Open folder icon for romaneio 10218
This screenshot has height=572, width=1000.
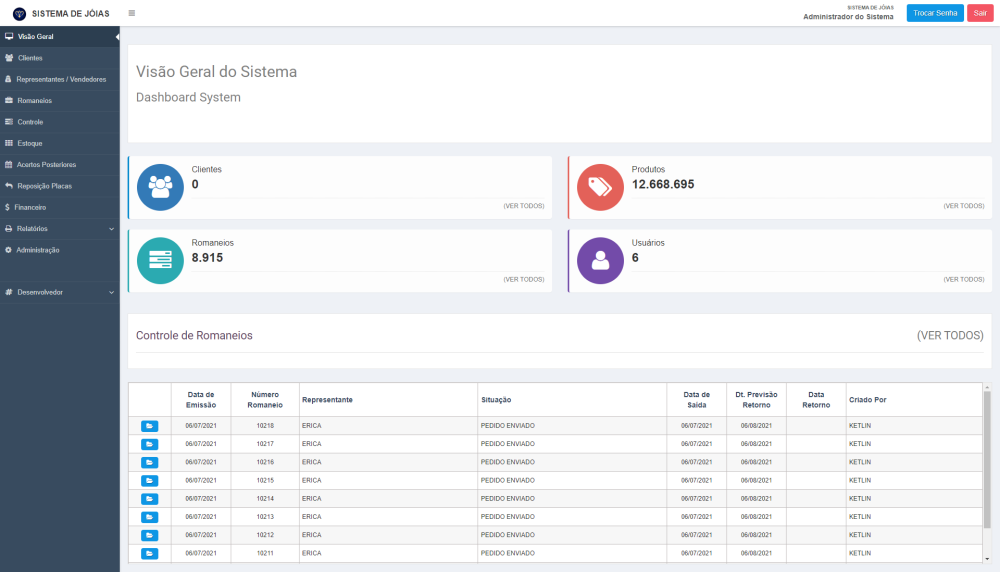click(149, 426)
